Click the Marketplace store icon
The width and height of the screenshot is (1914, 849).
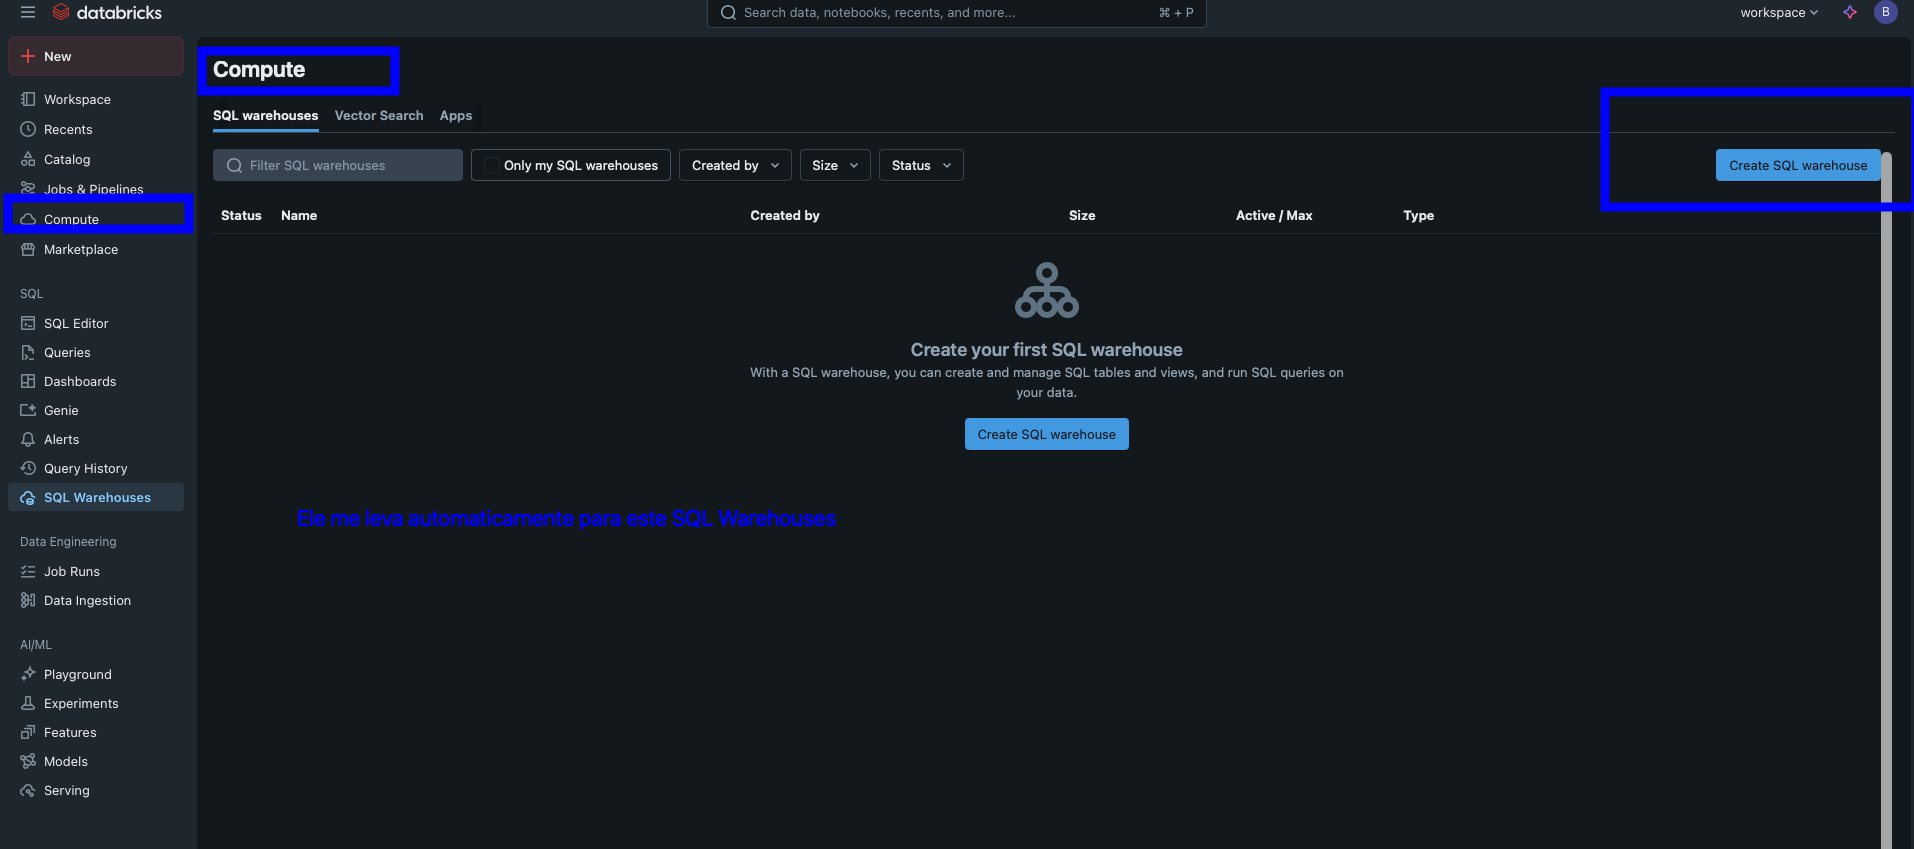click(x=28, y=249)
